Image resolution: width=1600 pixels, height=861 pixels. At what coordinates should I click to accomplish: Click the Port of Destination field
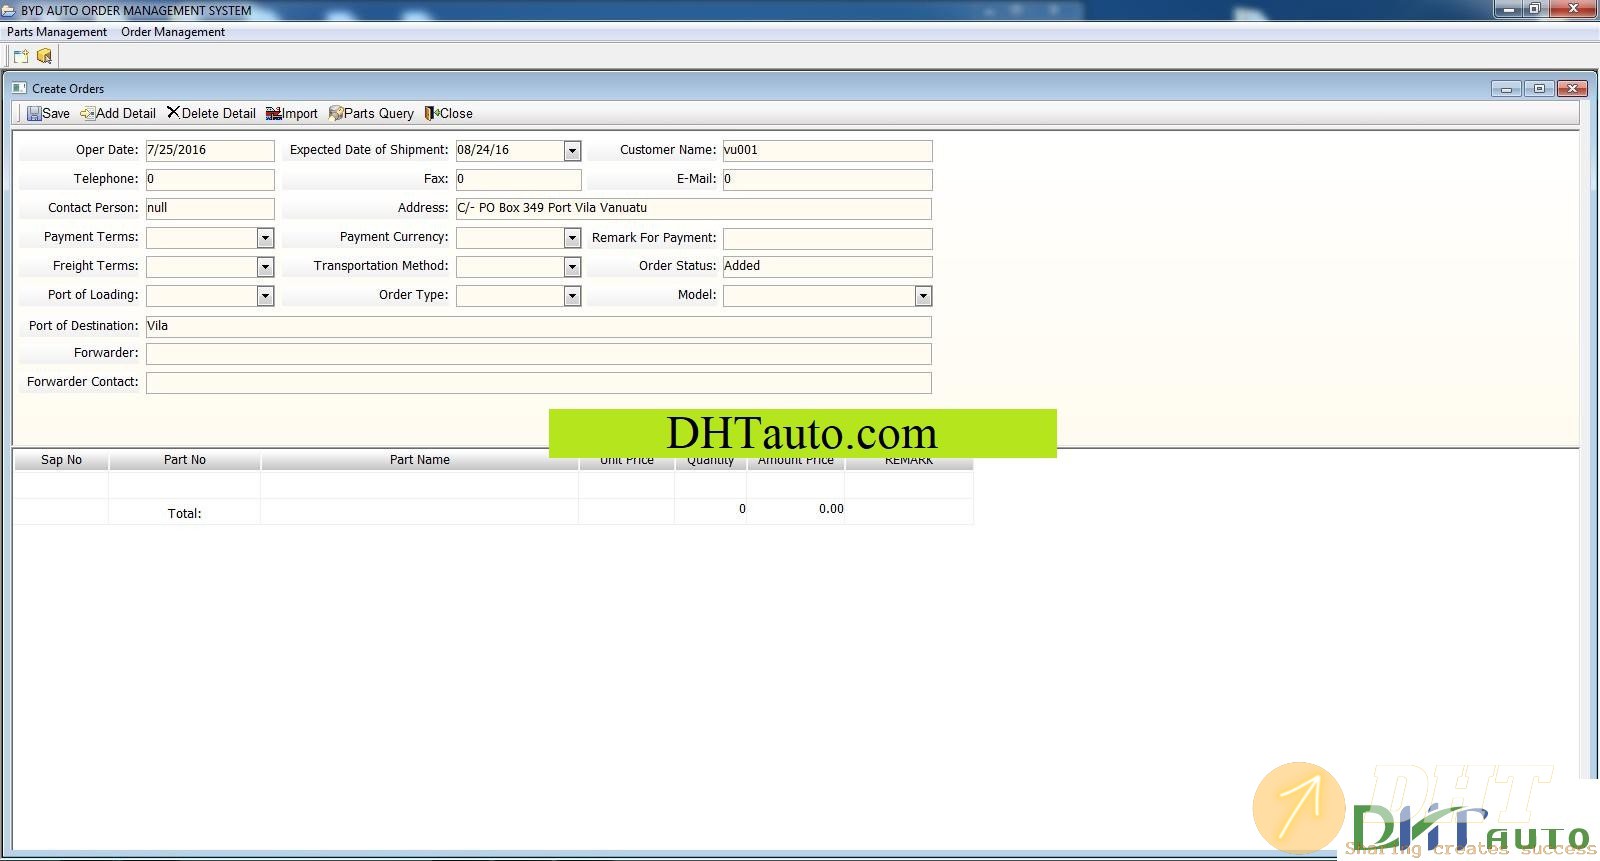coord(539,327)
